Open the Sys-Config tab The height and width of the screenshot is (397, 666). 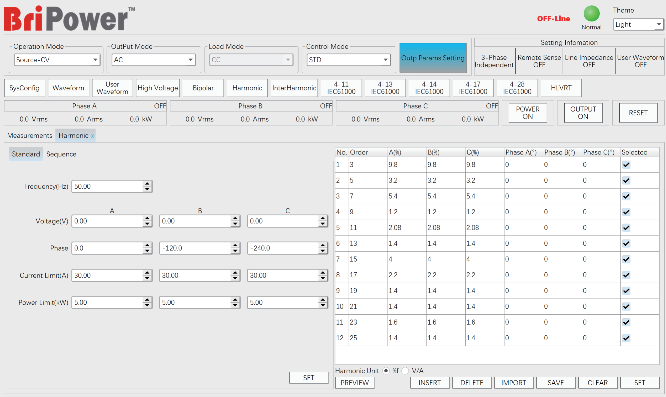25,88
